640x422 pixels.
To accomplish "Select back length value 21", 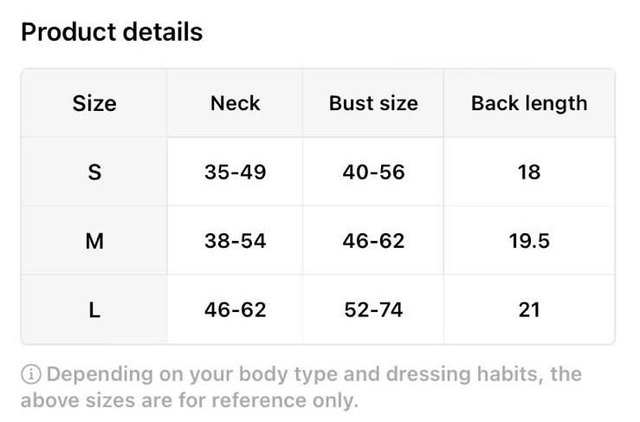I will click(529, 310).
